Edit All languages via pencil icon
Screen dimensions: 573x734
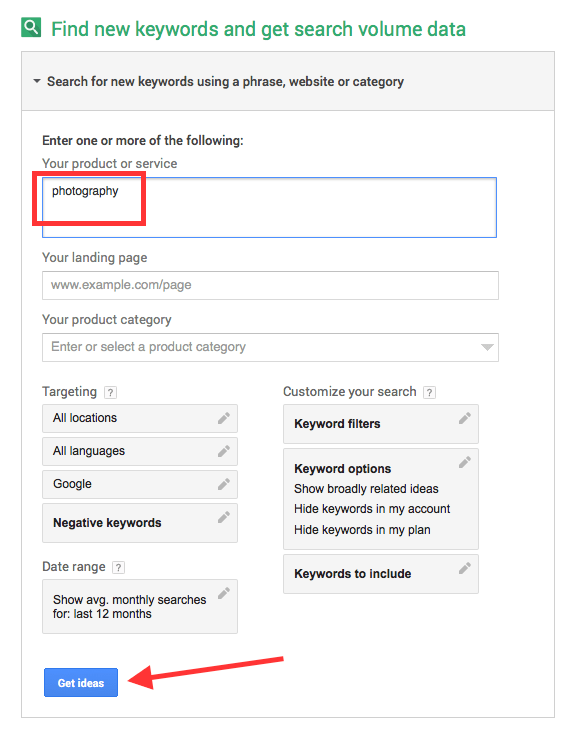click(224, 451)
